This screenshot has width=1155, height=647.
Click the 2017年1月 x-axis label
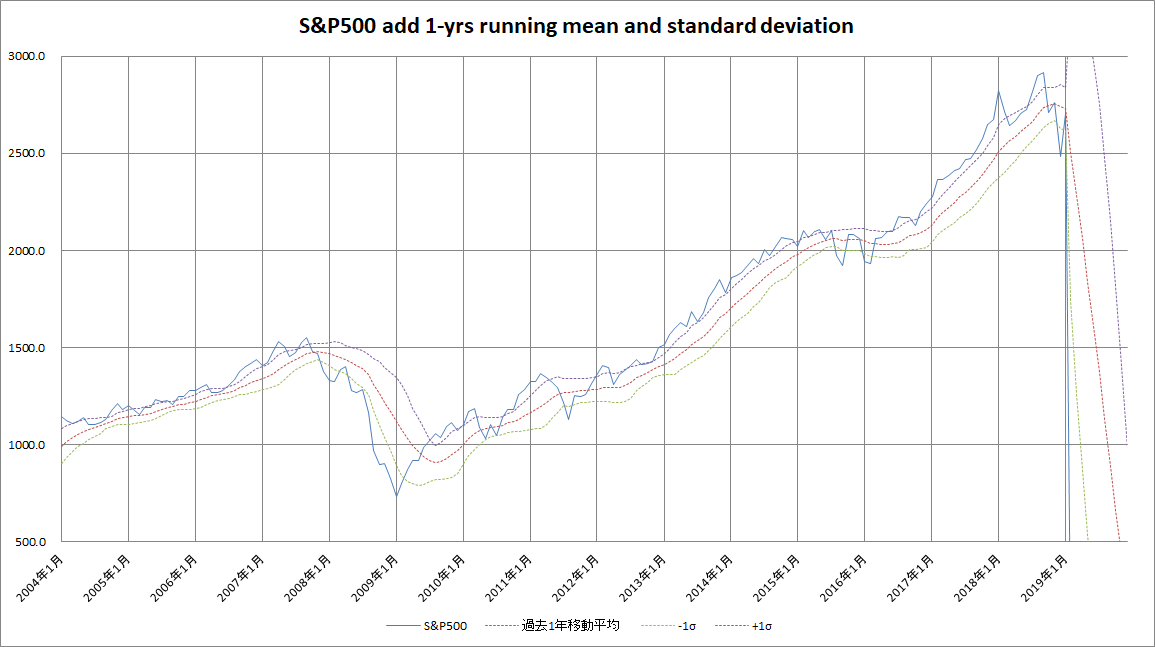click(910, 579)
